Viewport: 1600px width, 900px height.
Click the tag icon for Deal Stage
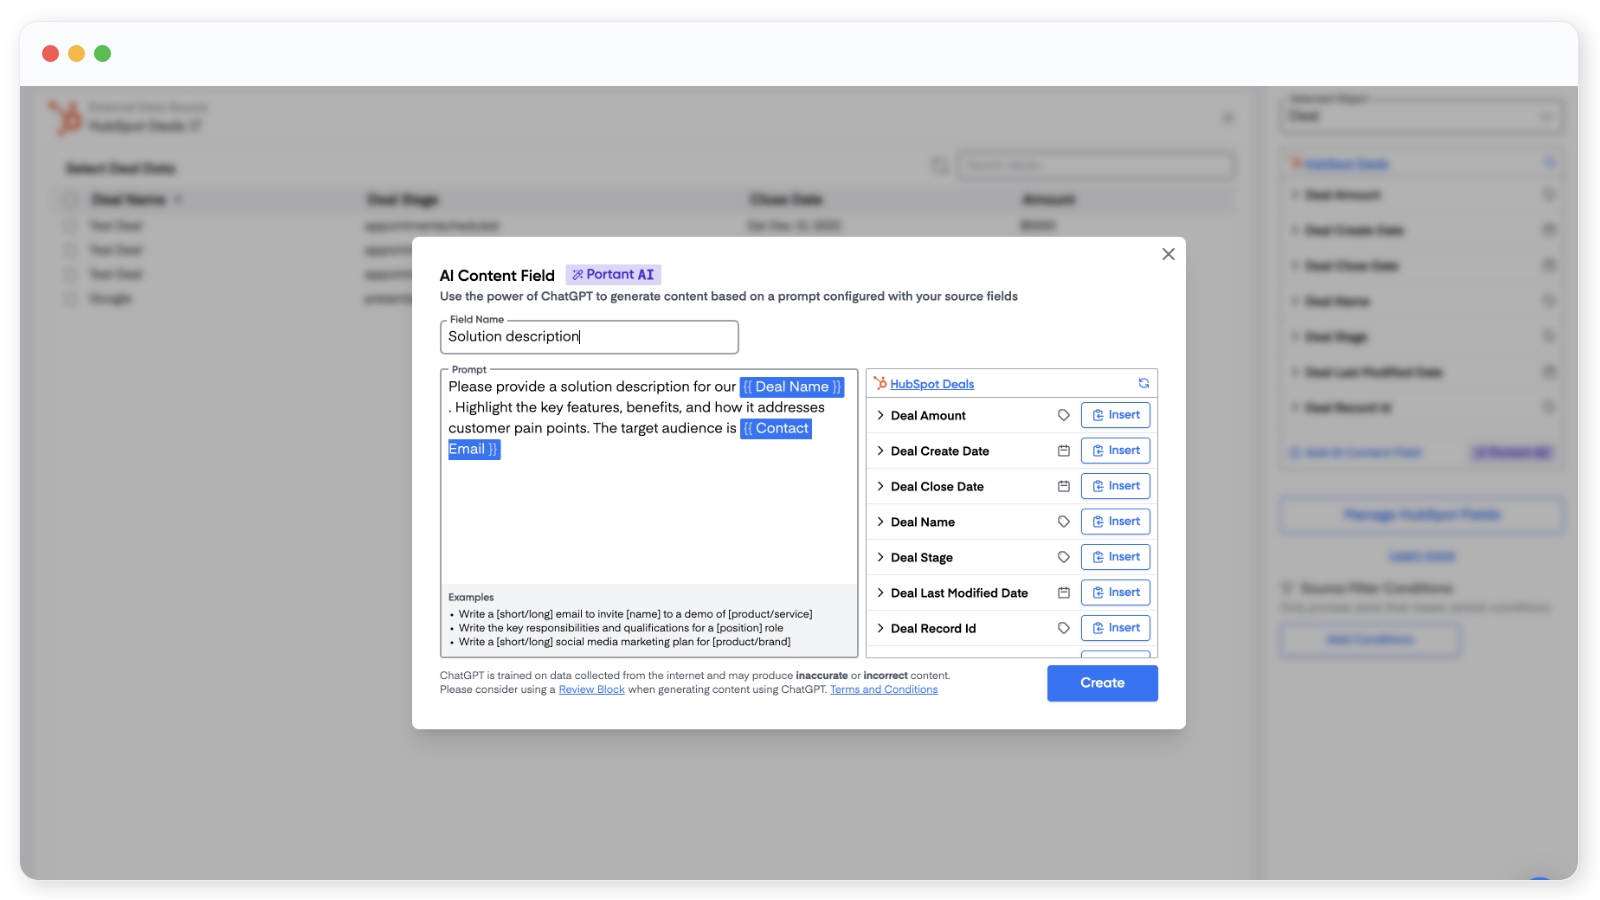coord(1063,557)
